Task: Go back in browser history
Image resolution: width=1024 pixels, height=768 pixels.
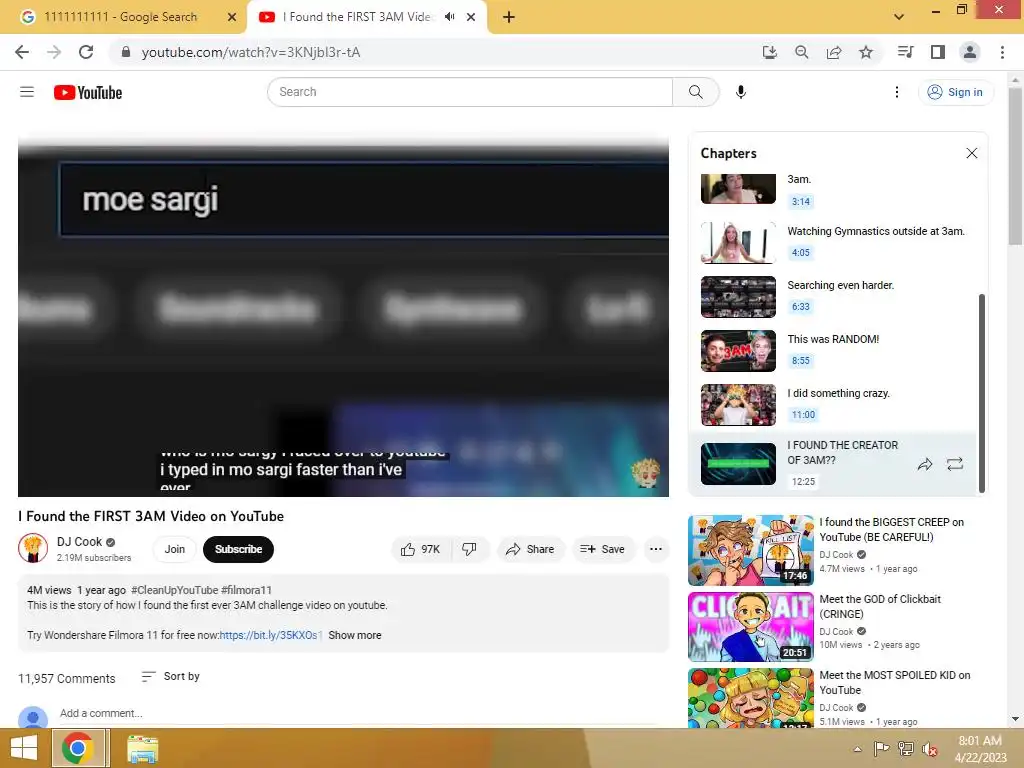Action: coord(22,52)
